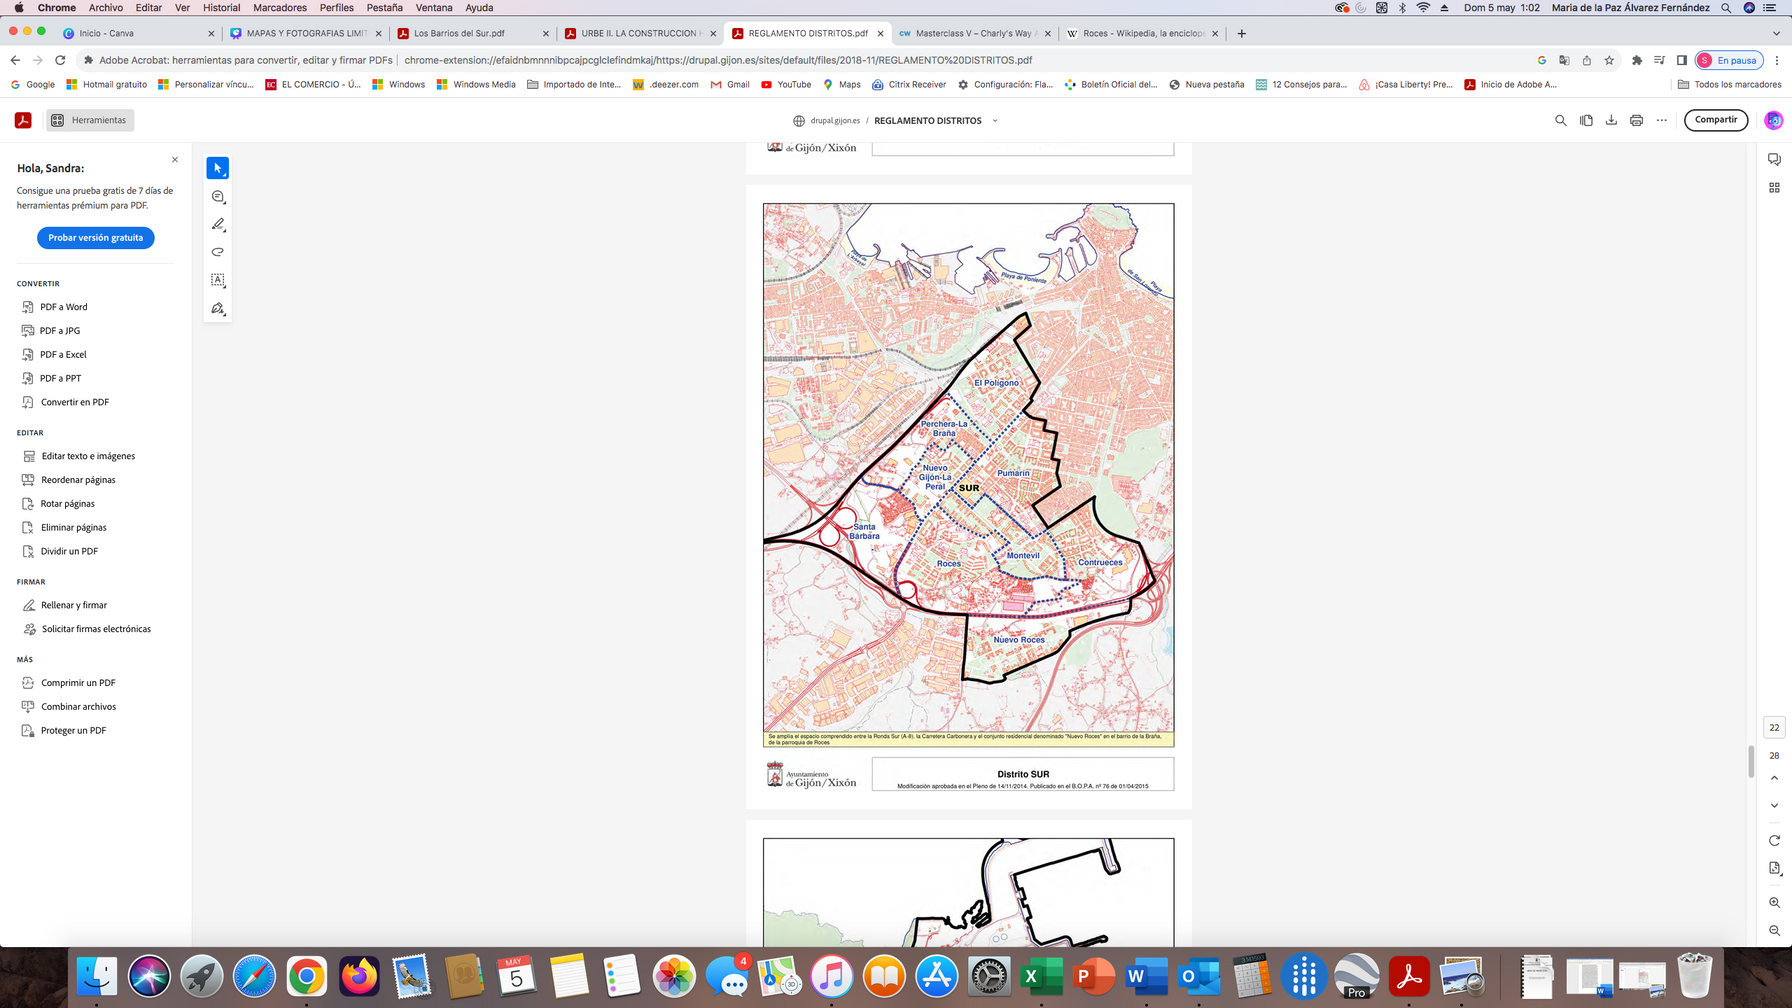1792x1008 pixels.
Task: Go to next page with down chevron
Action: click(1774, 805)
